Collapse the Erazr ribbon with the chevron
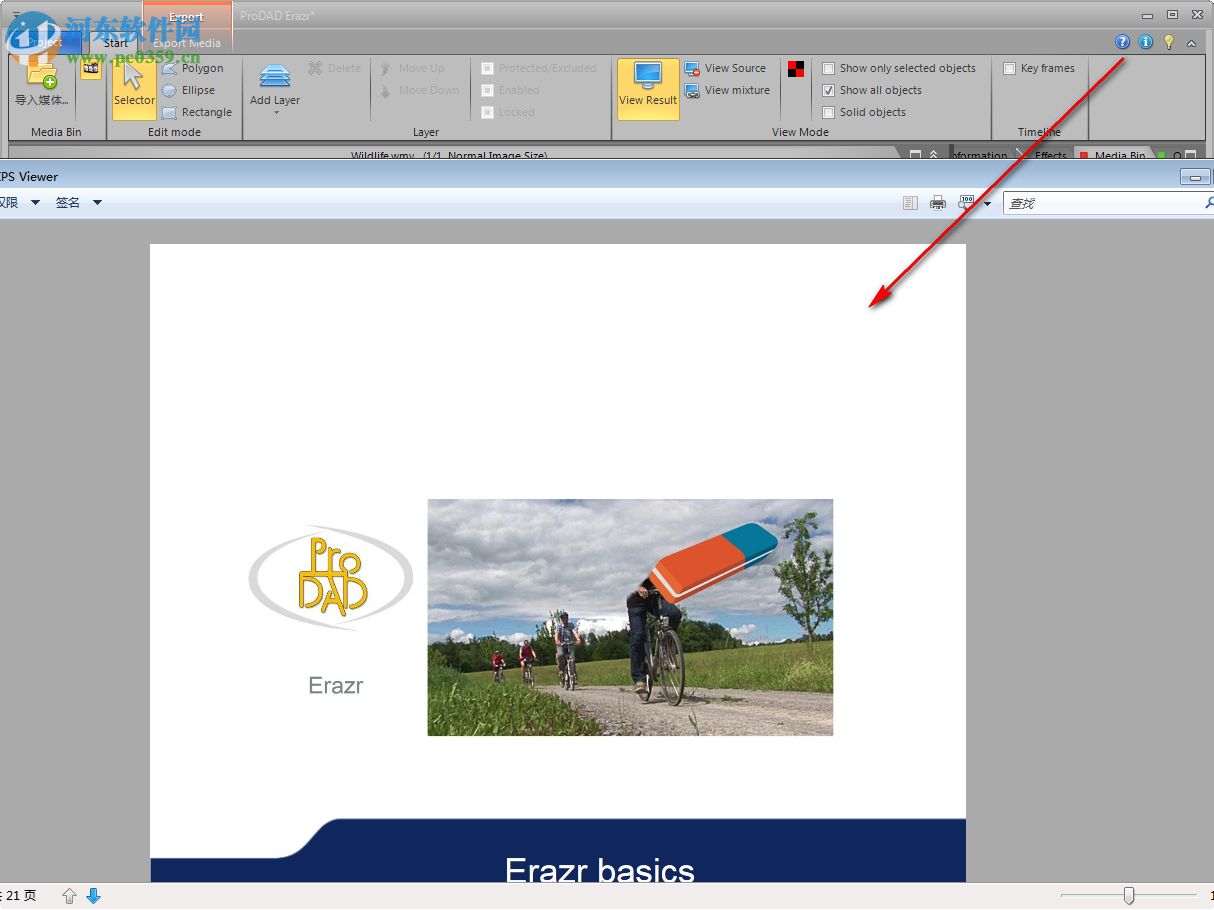 [x=1191, y=43]
